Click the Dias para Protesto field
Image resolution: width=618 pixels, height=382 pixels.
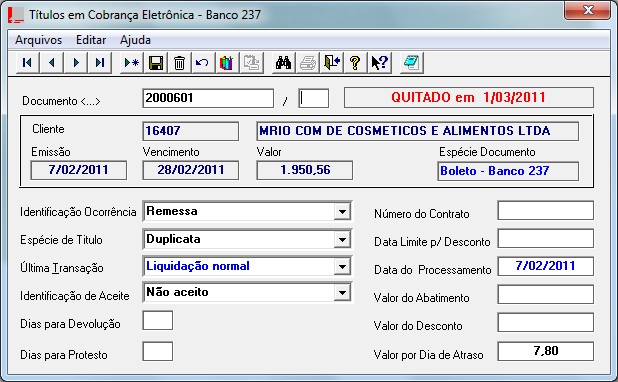pyautogui.click(x=158, y=352)
